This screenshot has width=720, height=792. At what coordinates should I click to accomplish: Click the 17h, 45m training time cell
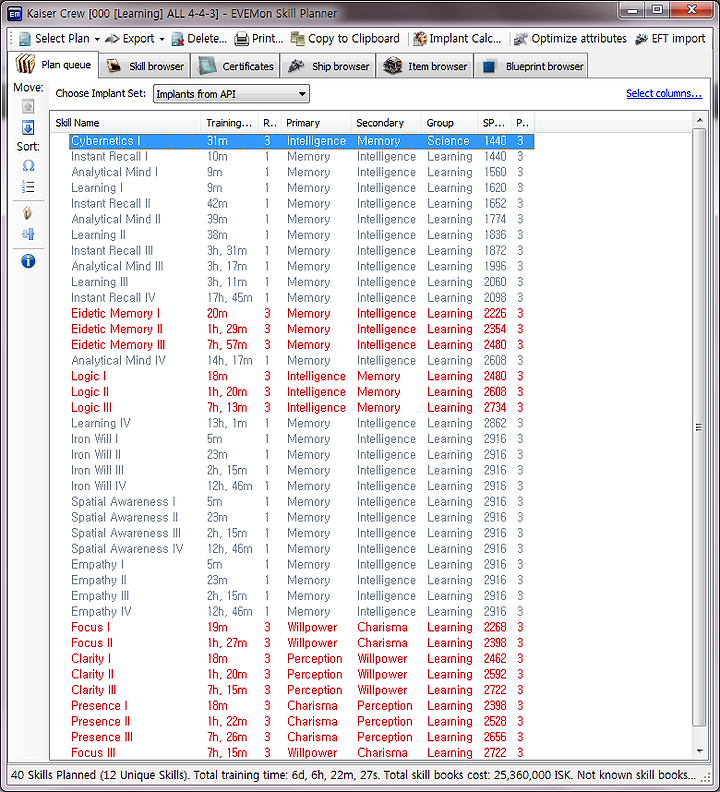229,298
